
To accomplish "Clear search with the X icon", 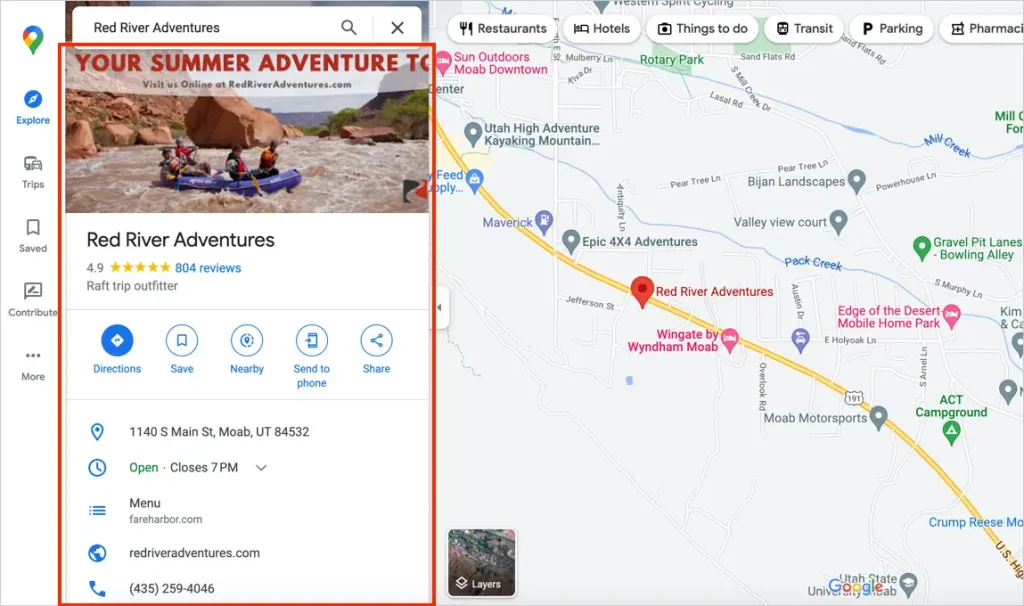I will coord(397,27).
